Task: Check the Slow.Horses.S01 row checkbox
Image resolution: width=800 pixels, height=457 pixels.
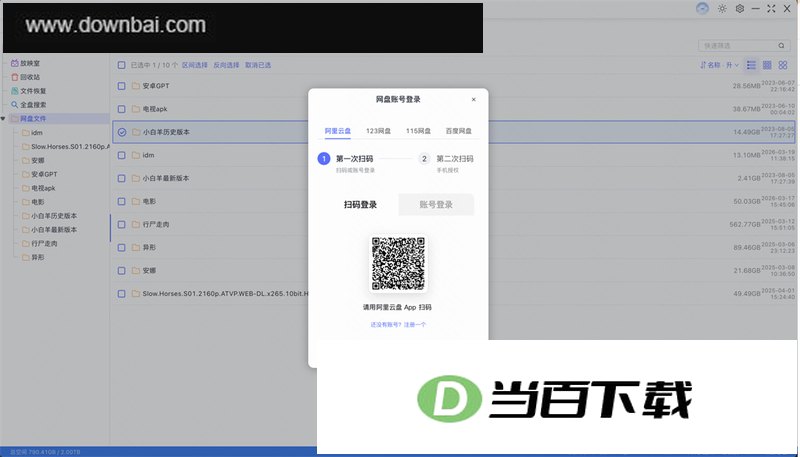Action: click(121, 294)
